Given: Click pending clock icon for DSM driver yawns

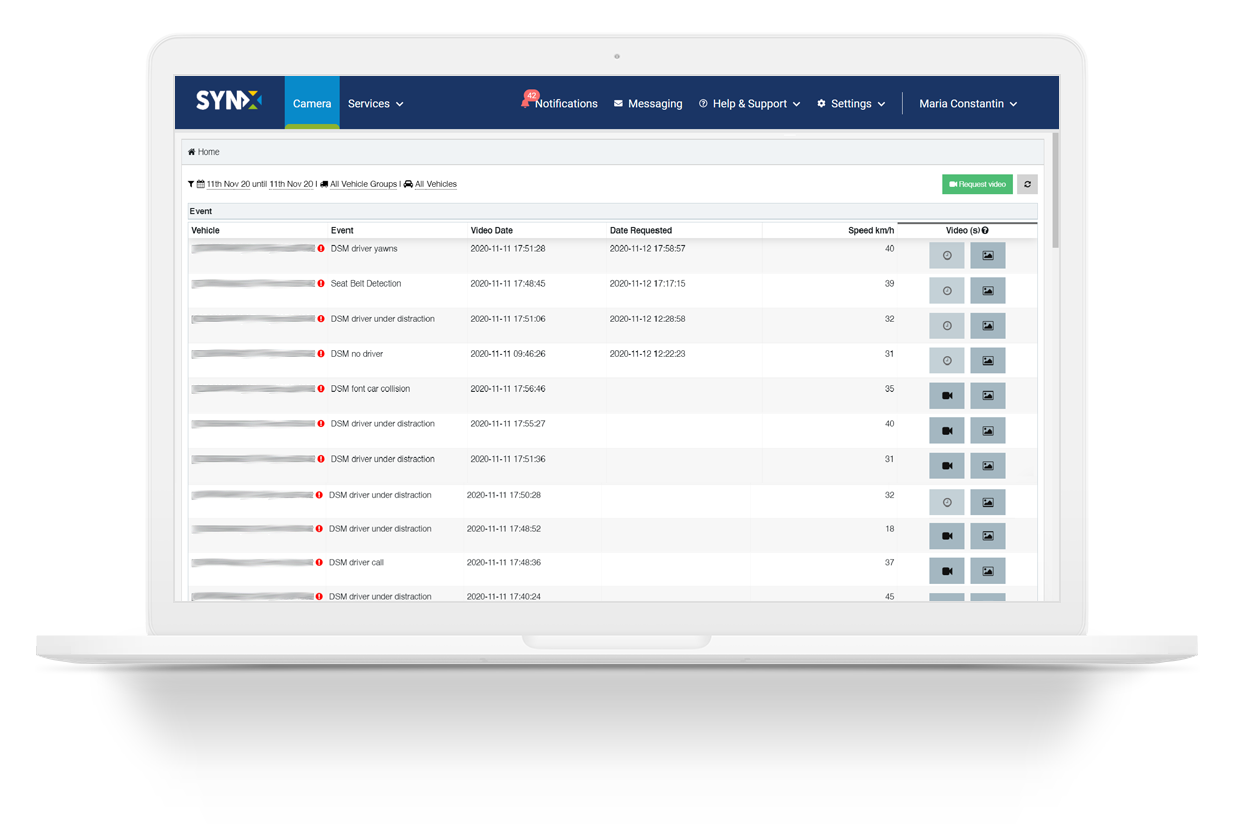Looking at the screenshot, I should [947, 256].
